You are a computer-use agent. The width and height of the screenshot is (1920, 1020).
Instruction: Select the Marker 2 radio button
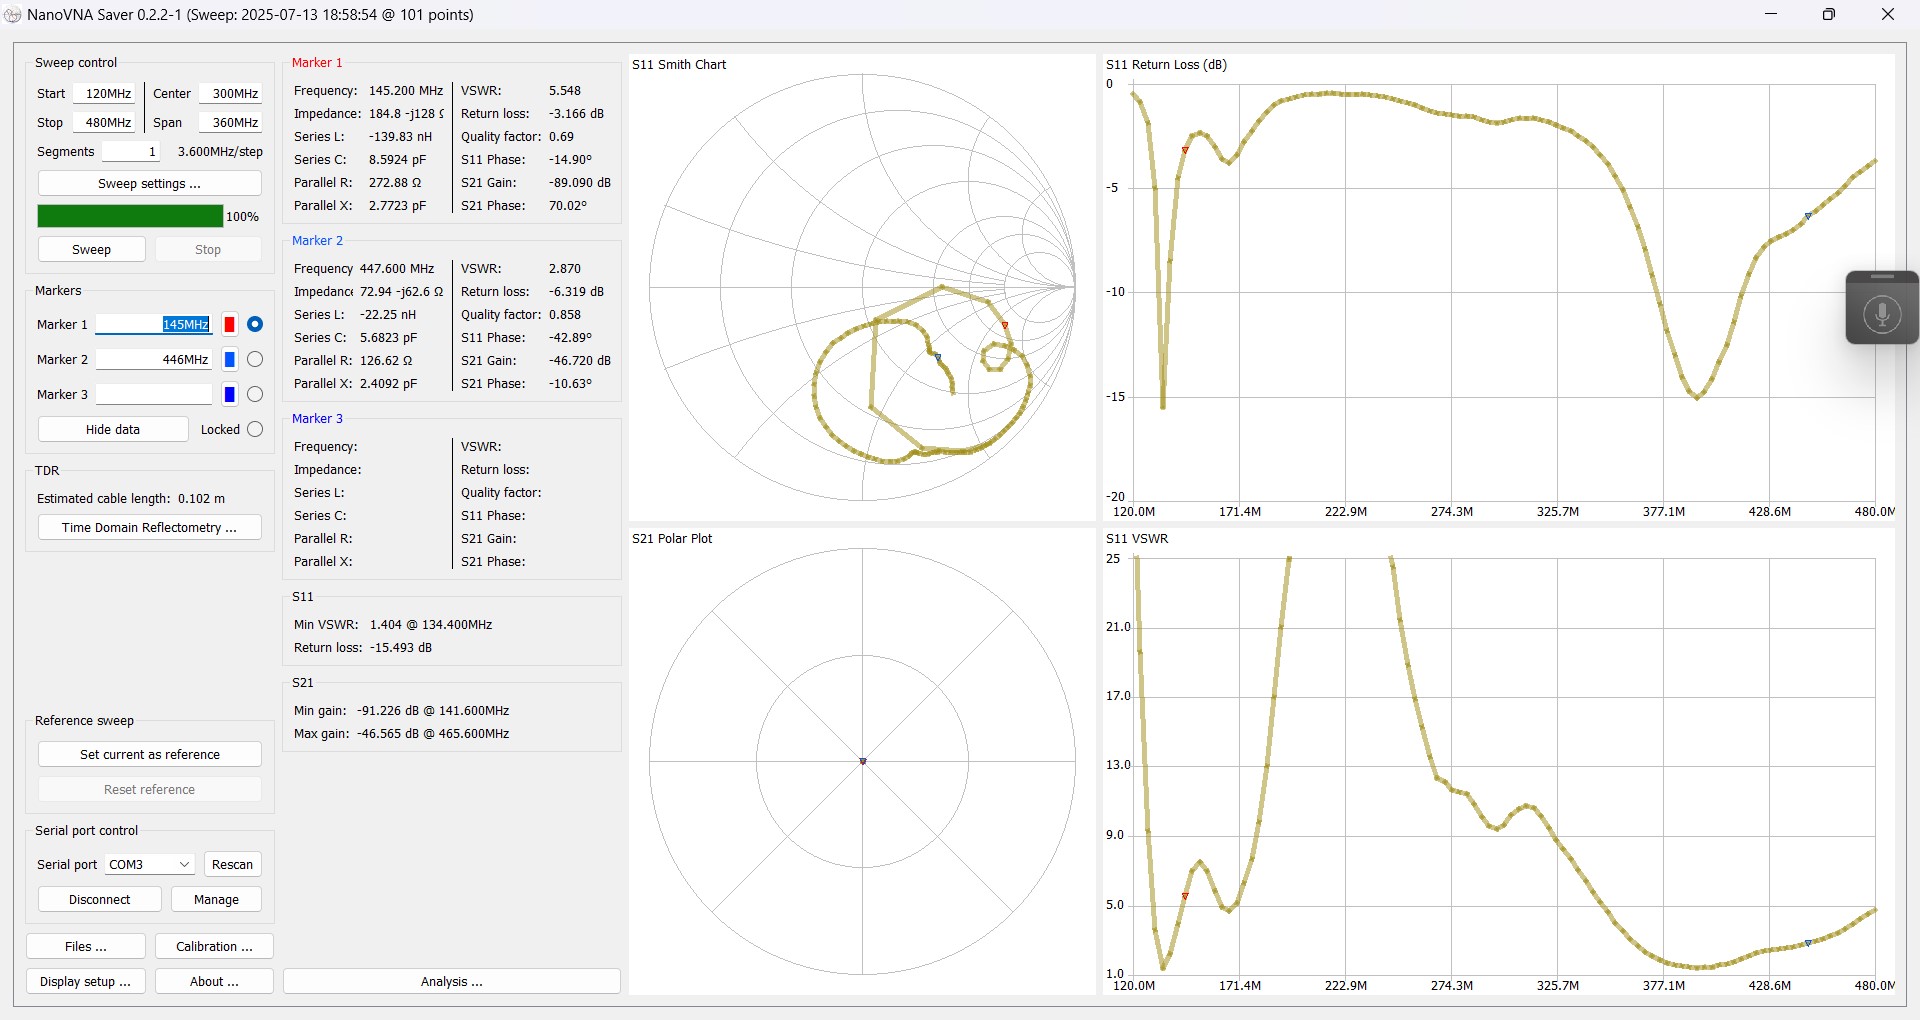255,359
